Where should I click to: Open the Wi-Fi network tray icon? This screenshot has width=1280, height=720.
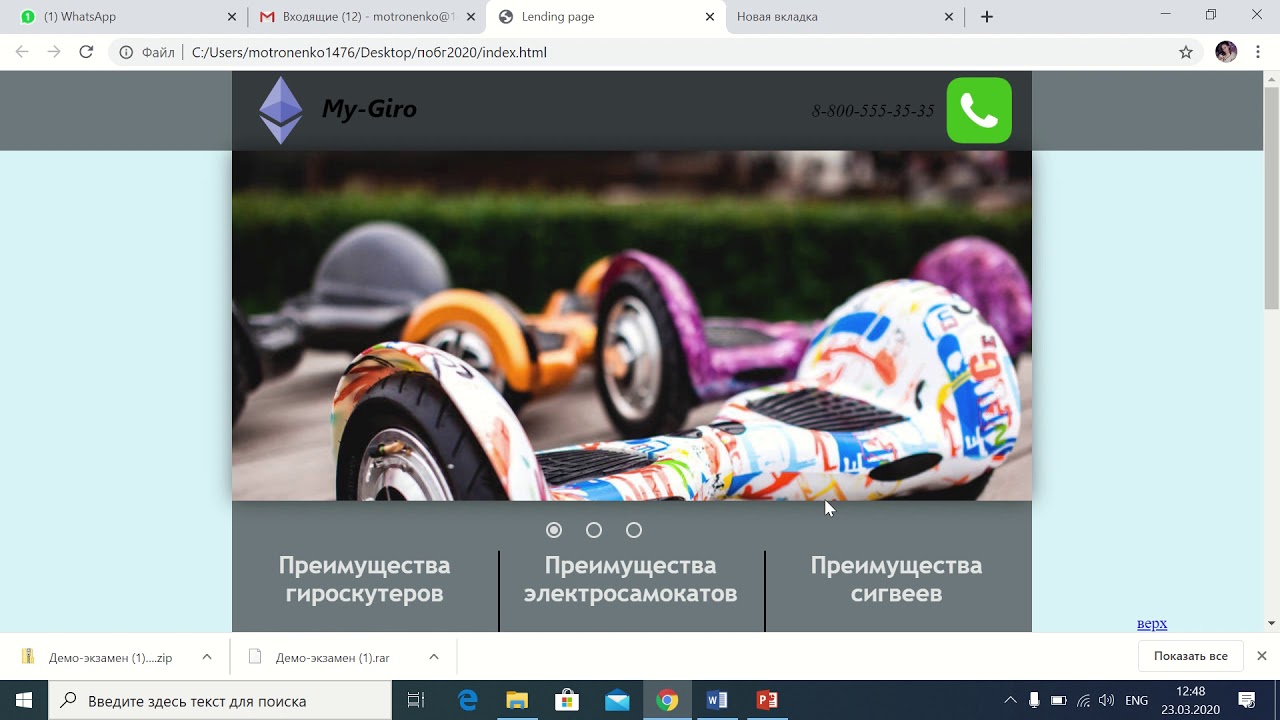click(1083, 700)
